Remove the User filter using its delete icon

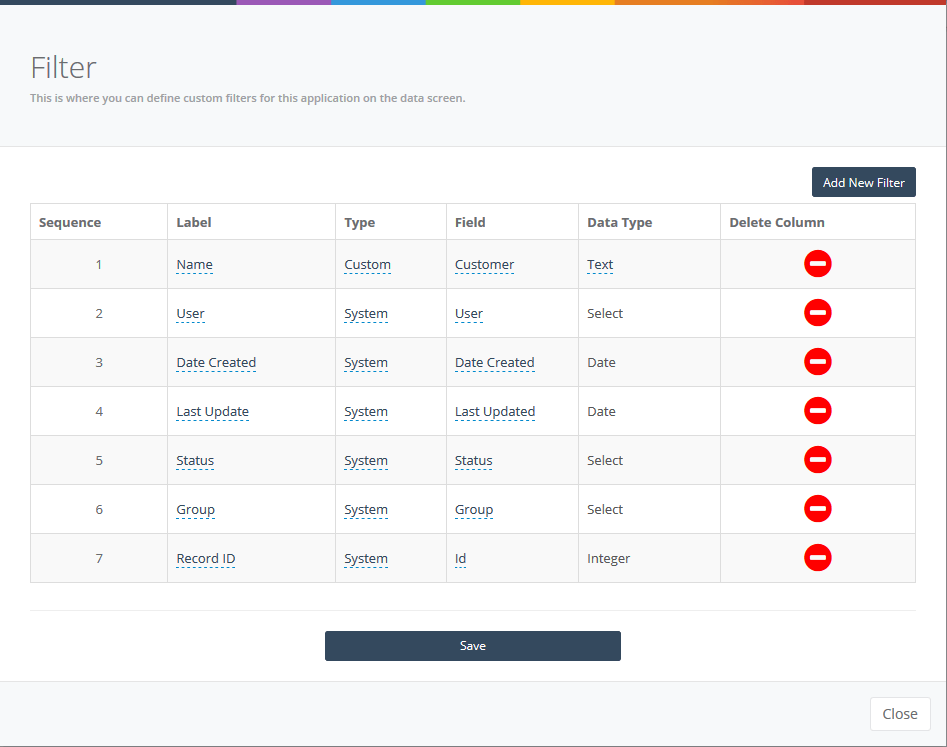817,313
